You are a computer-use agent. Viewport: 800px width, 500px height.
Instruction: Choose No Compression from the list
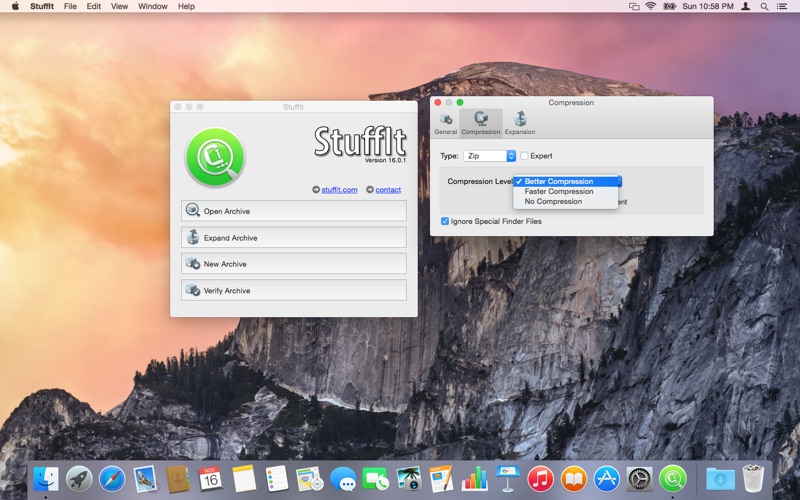coord(565,202)
